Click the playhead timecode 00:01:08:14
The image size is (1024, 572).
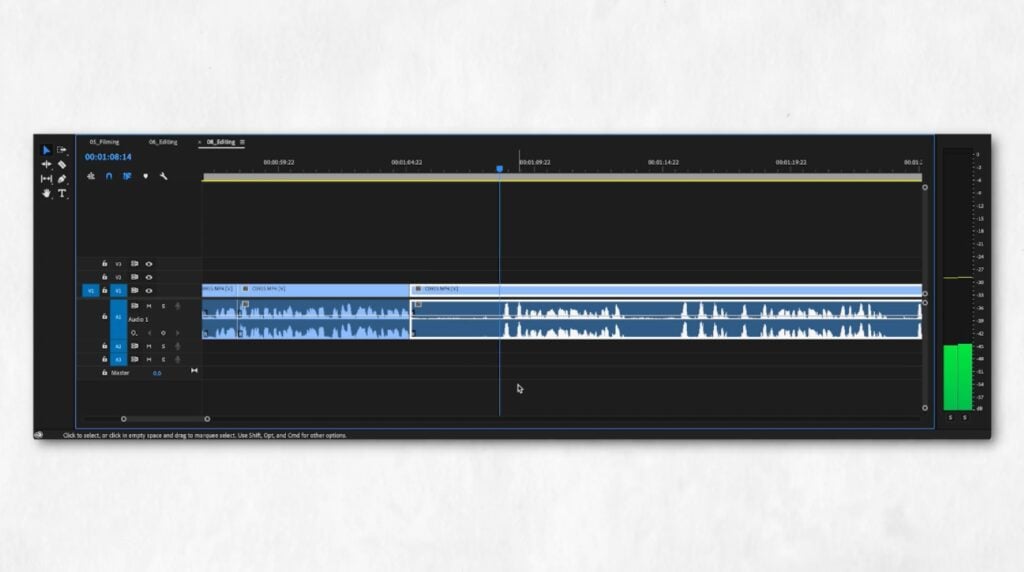click(108, 157)
